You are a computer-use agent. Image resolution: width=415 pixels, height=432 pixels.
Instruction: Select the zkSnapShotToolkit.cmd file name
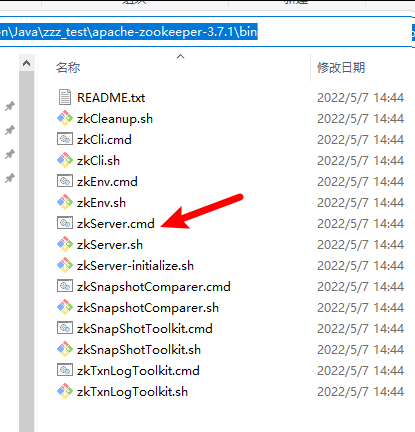145,329
